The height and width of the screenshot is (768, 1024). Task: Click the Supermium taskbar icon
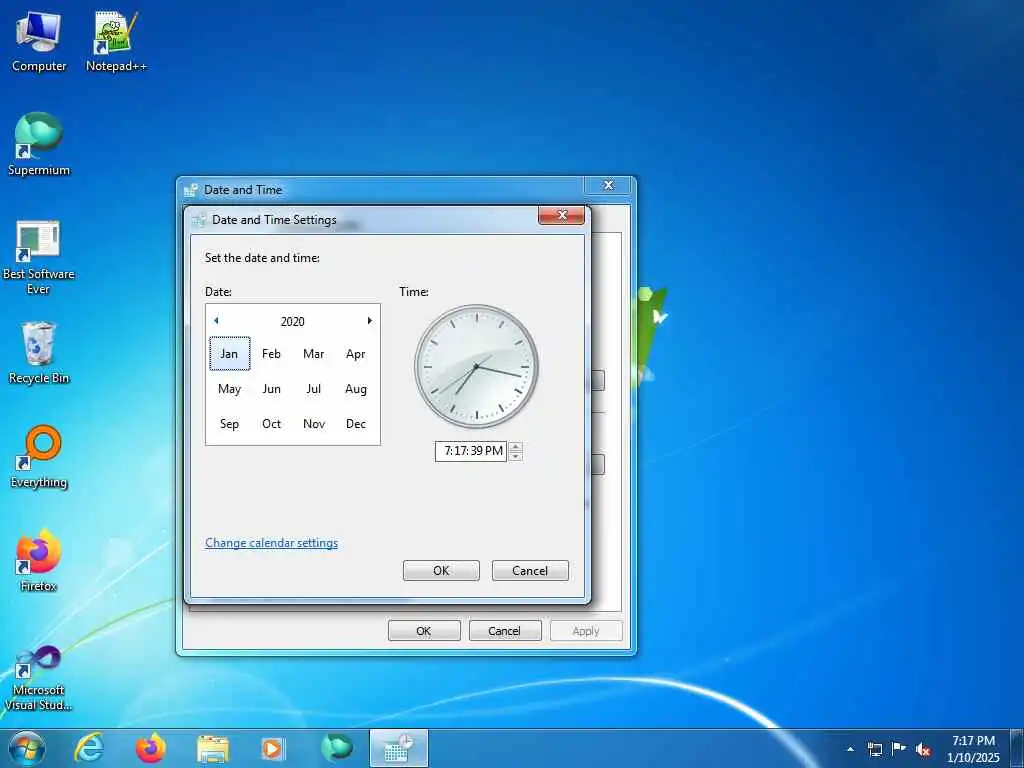(336, 748)
